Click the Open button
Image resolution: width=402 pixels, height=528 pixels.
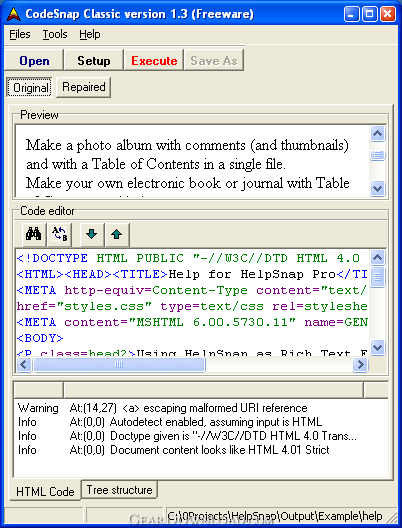[x=34, y=61]
